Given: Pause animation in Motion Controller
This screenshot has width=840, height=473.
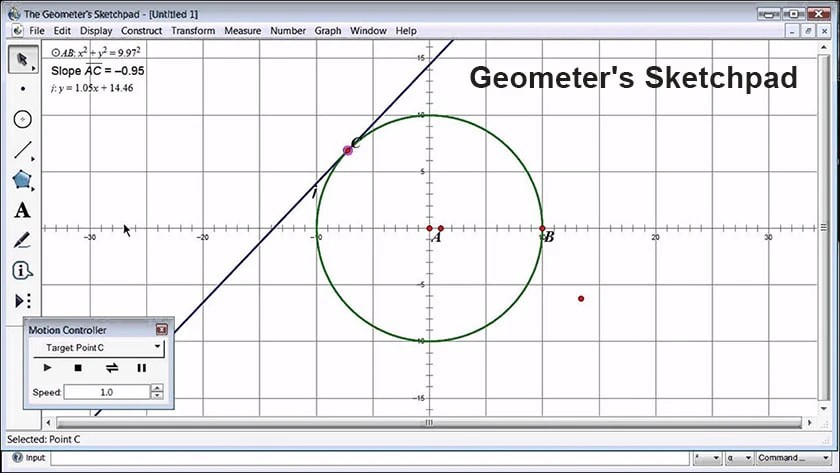Looking at the screenshot, I should 141,367.
